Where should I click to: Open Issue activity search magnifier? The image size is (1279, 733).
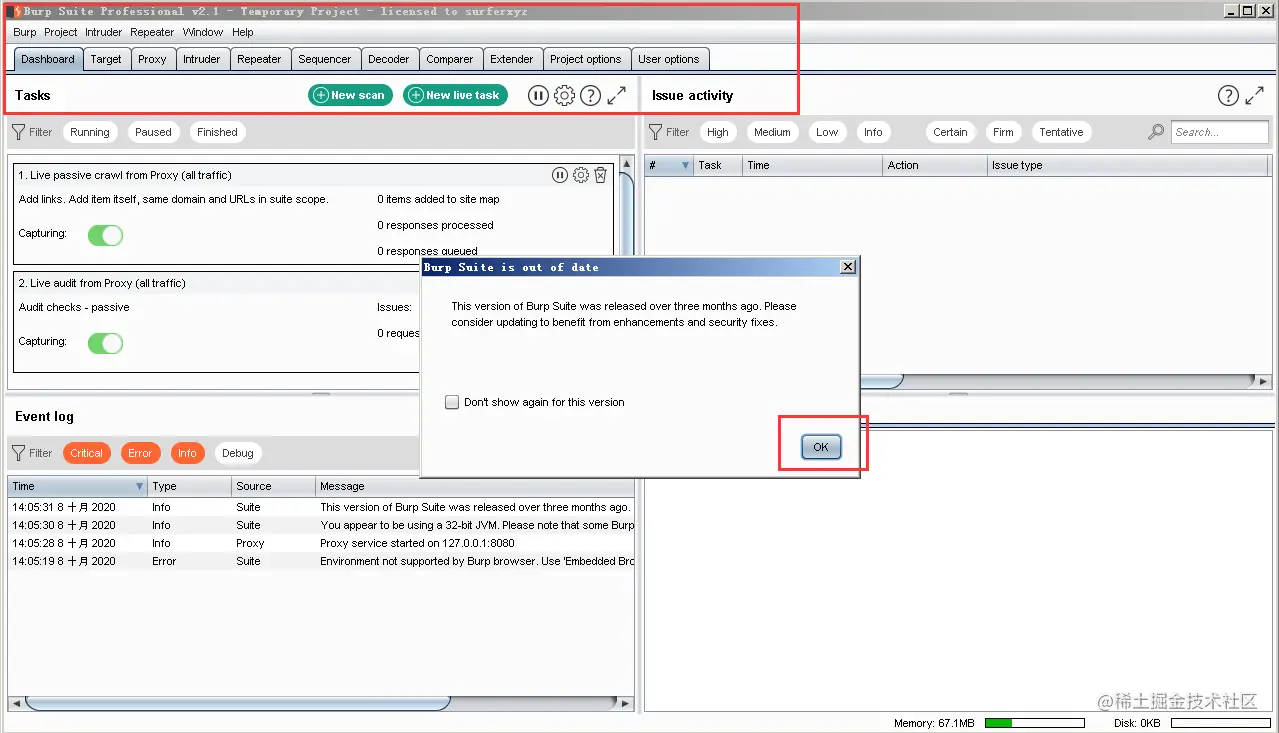[x=1155, y=131]
